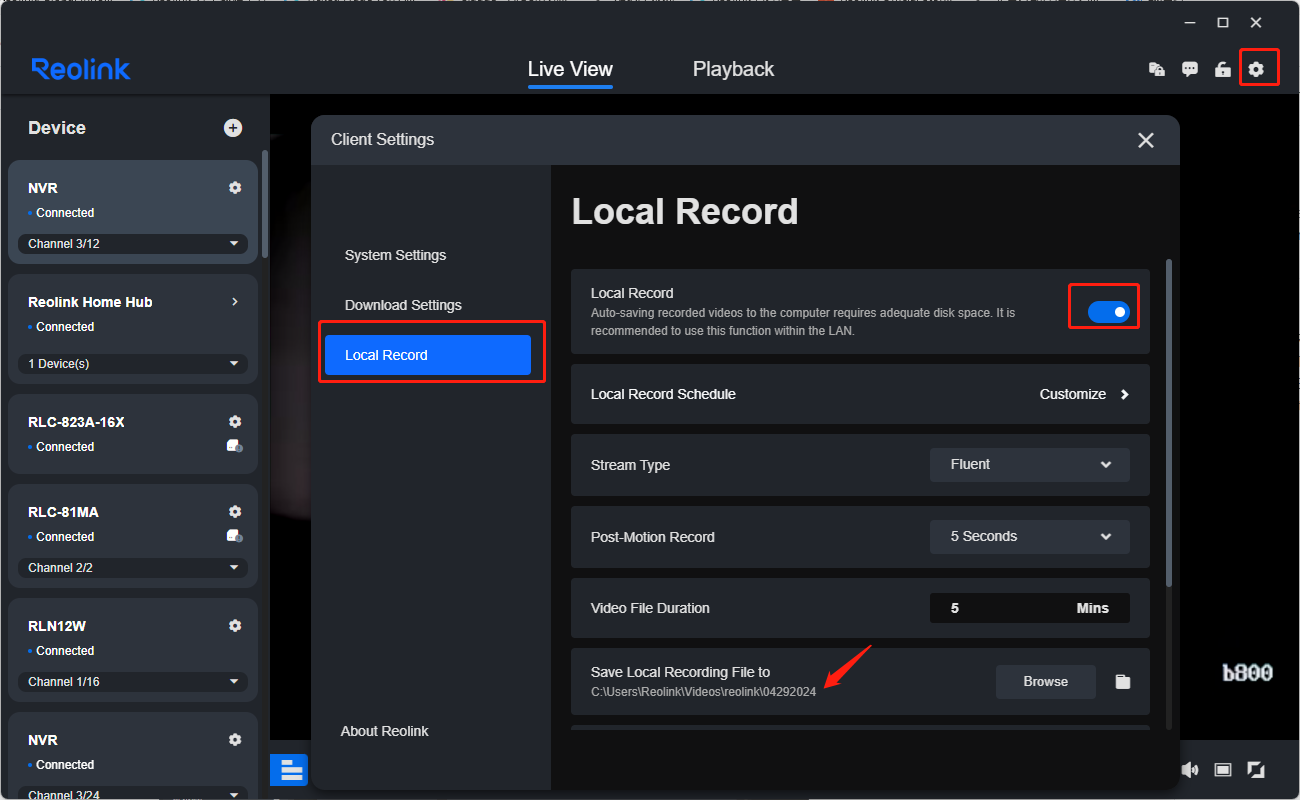
Task: Open settings gear for NVR Channel 3/12 device
Action: [x=235, y=187]
